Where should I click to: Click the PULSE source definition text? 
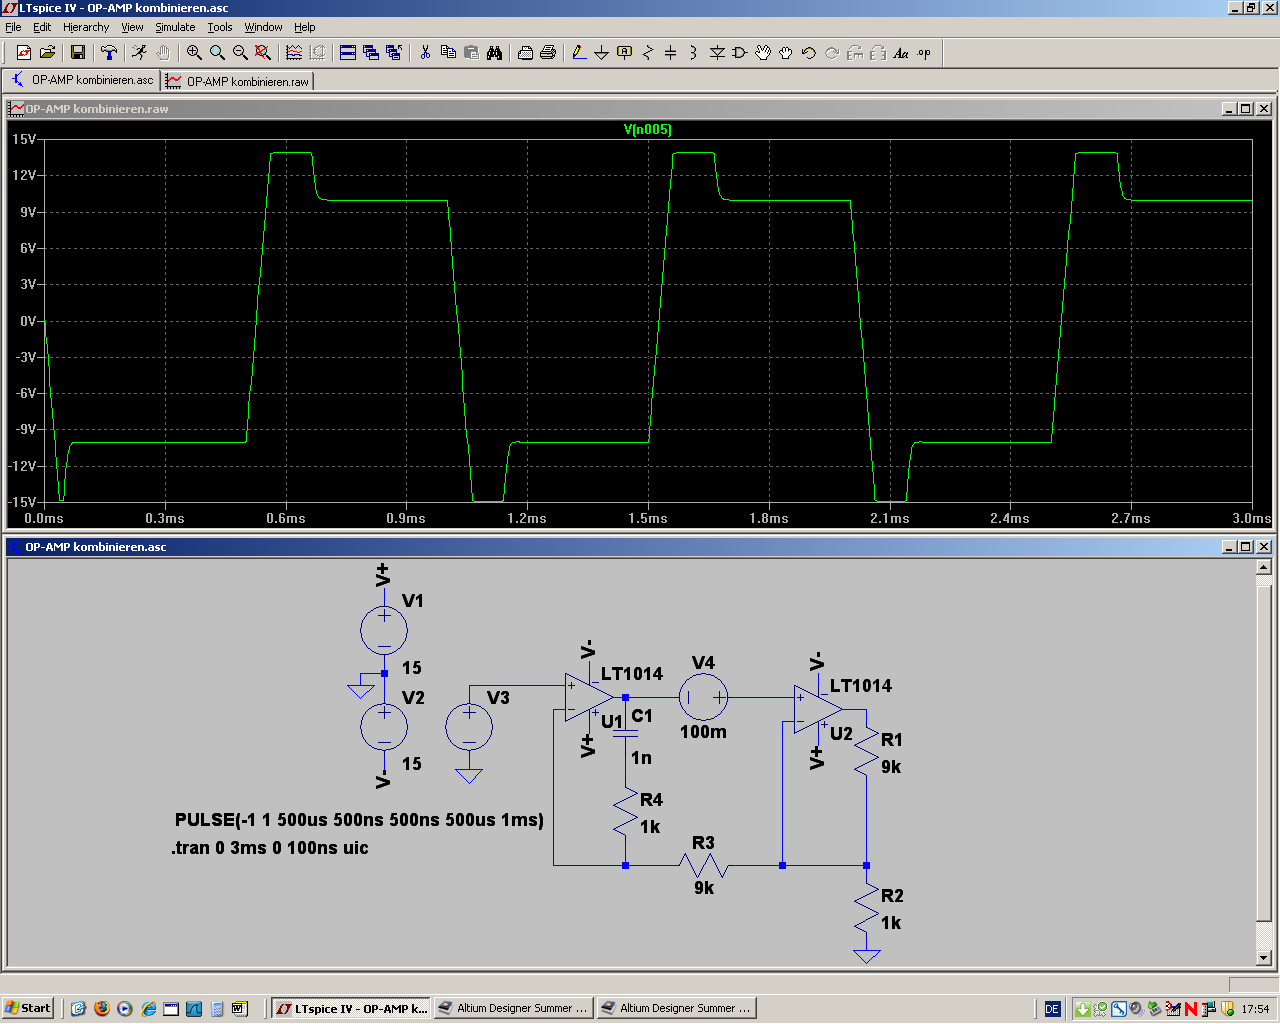[x=359, y=820]
